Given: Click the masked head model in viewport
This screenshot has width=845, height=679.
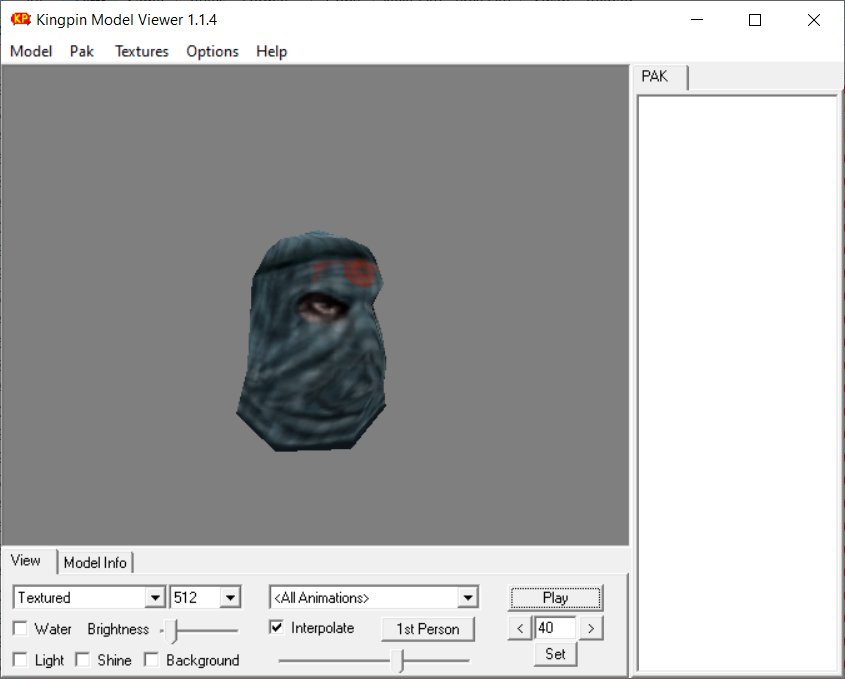Looking at the screenshot, I should point(313,342).
